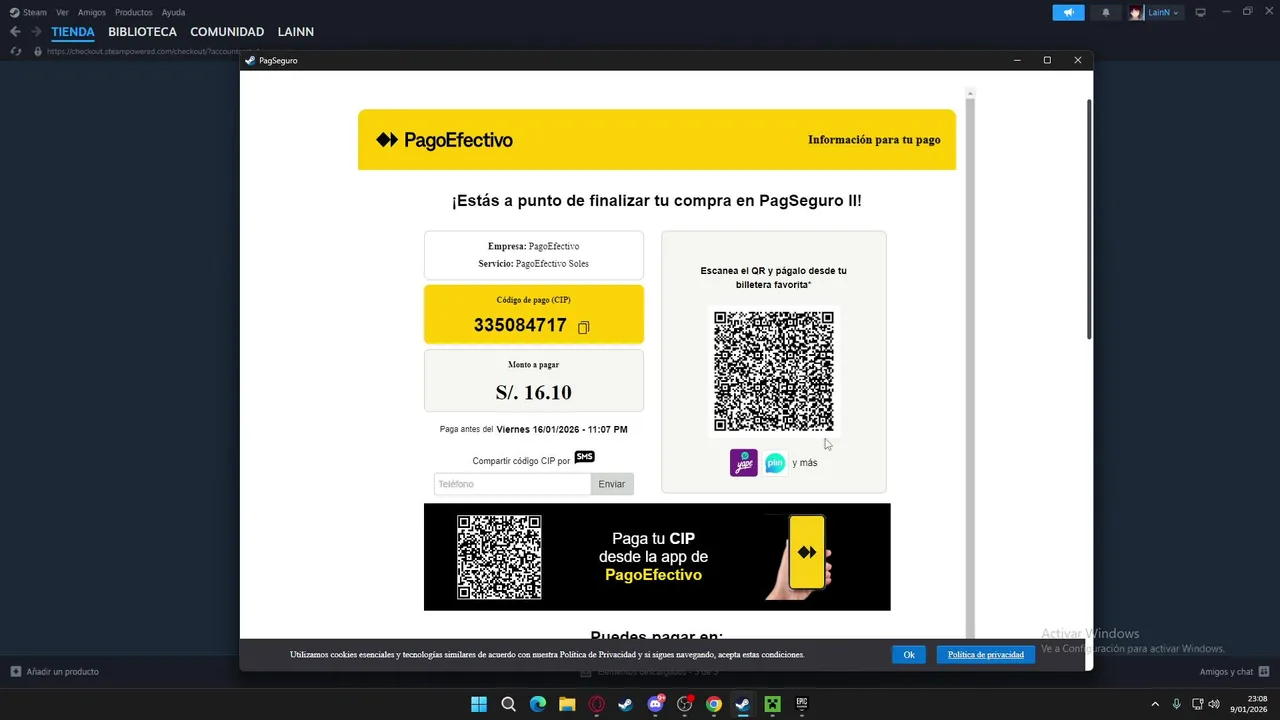Click the Plin wallet icon

click(775, 463)
